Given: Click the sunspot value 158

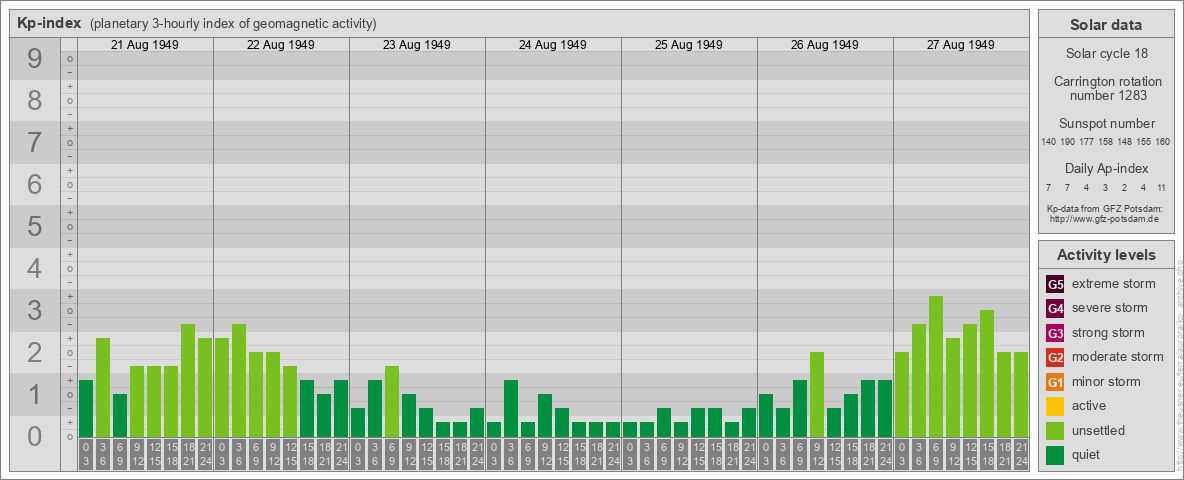Looking at the screenshot, I should click(x=1105, y=142).
